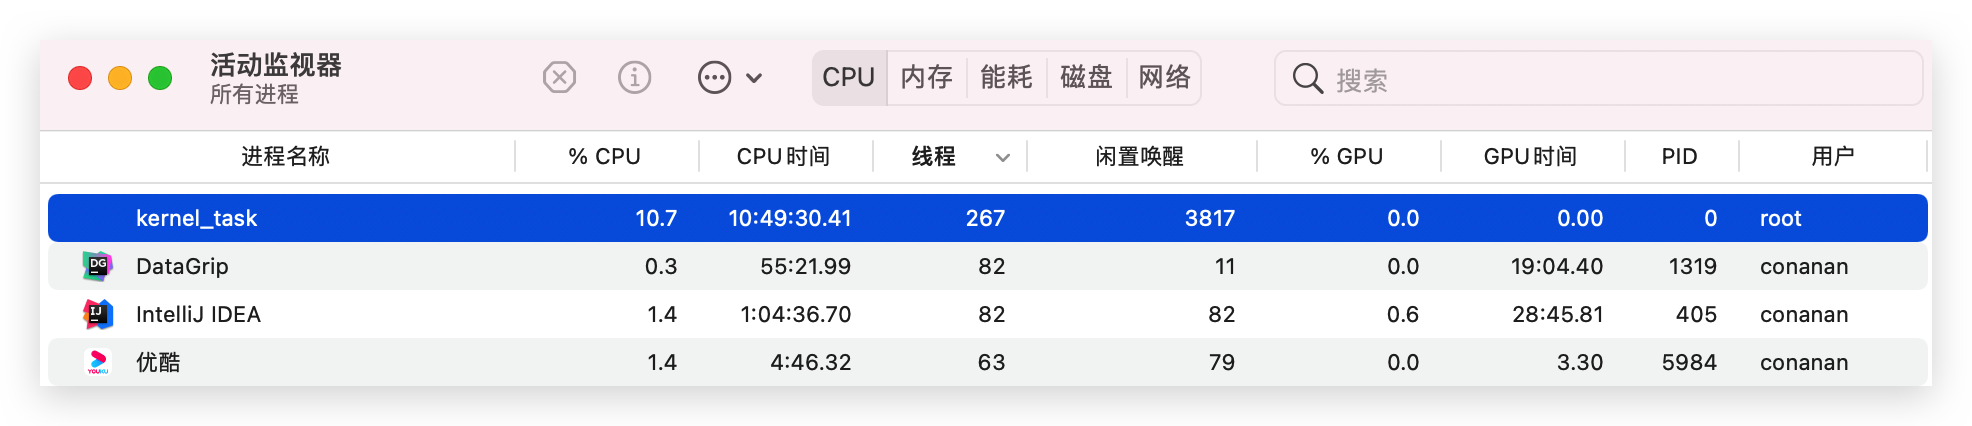Sort by the % CPU column header
The image size is (1972, 426).
click(x=604, y=157)
